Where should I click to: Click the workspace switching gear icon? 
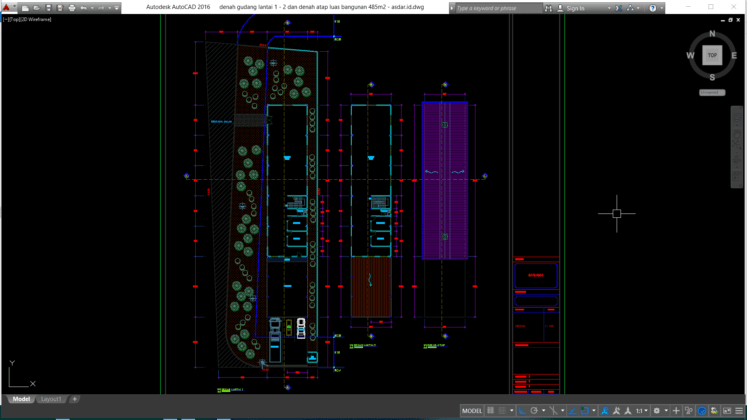click(657, 411)
